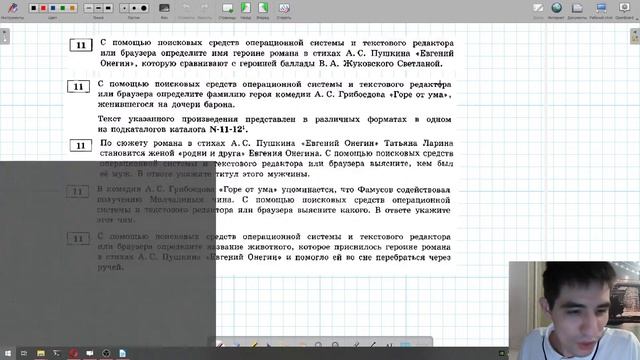Open the white presentation-screen app on taskbar
Viewport: 640px width, 360px height.
(90, 353)
